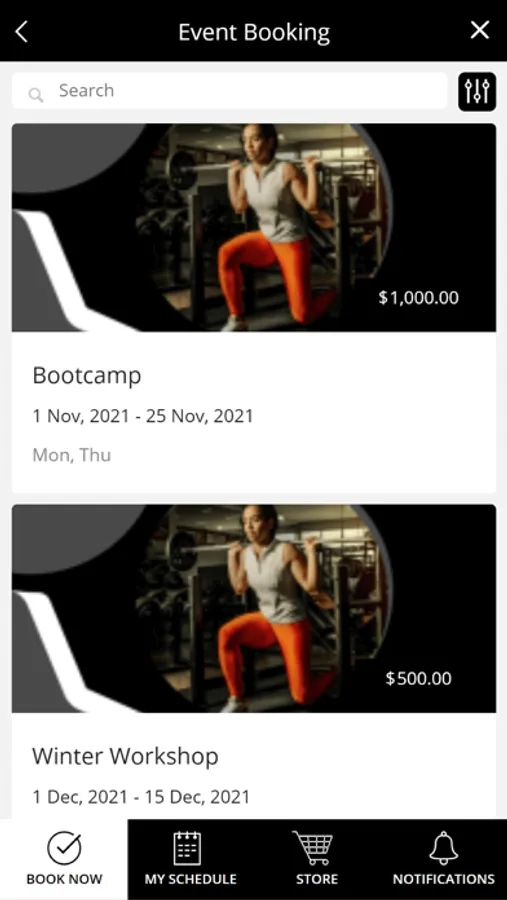Tap the Notifications bell icon
The width and height of the screenshot is (507, 900).
point(444,848)
